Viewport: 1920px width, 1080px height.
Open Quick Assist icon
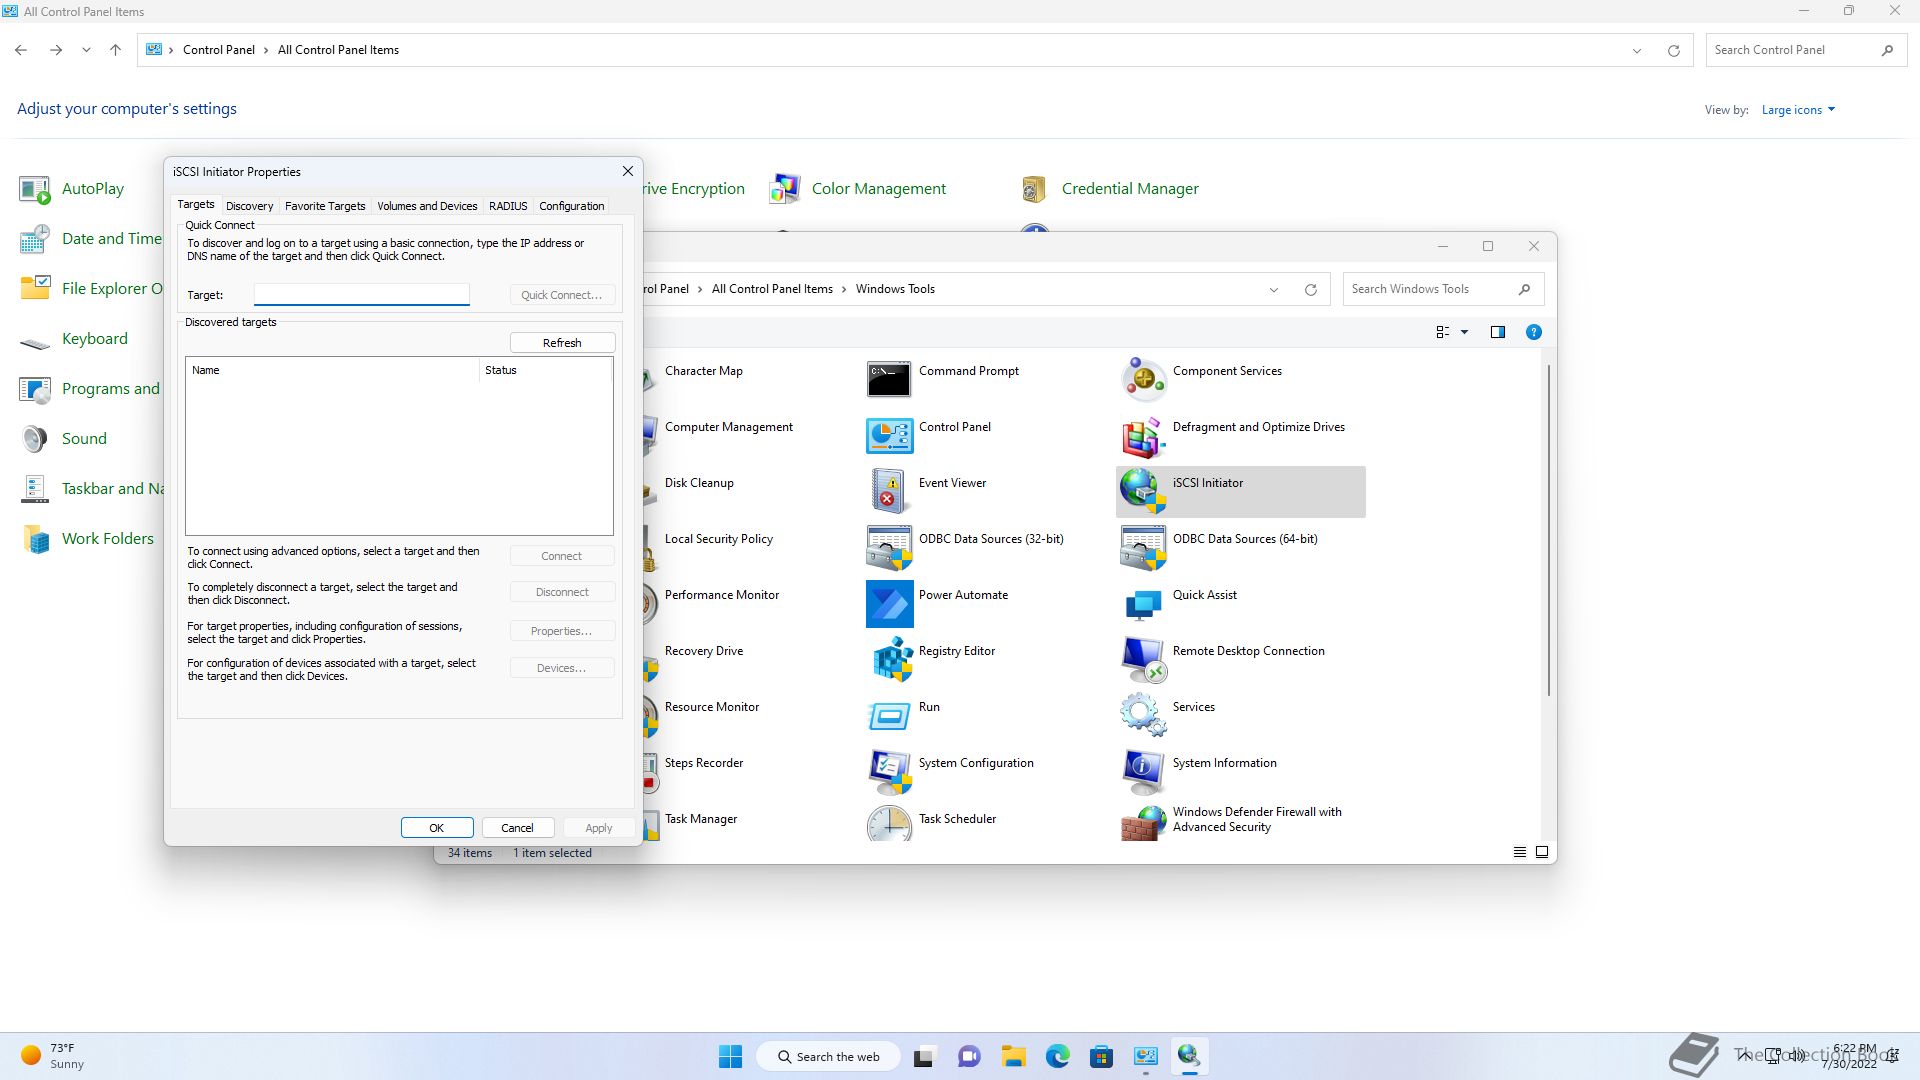[x=1143, y=604]
